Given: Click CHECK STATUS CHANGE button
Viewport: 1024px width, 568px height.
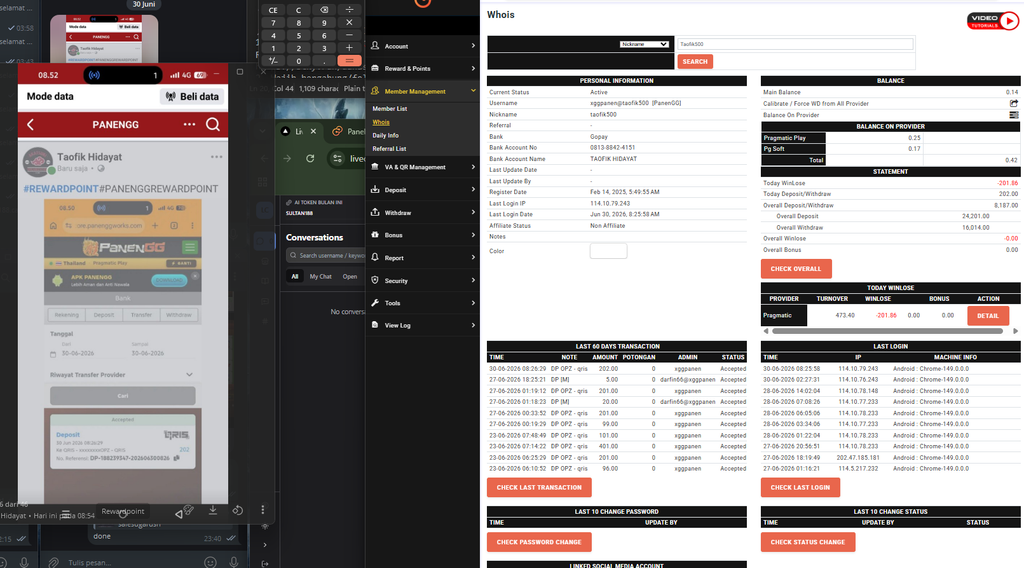Looking at the screenshot, I should (808, 542).
